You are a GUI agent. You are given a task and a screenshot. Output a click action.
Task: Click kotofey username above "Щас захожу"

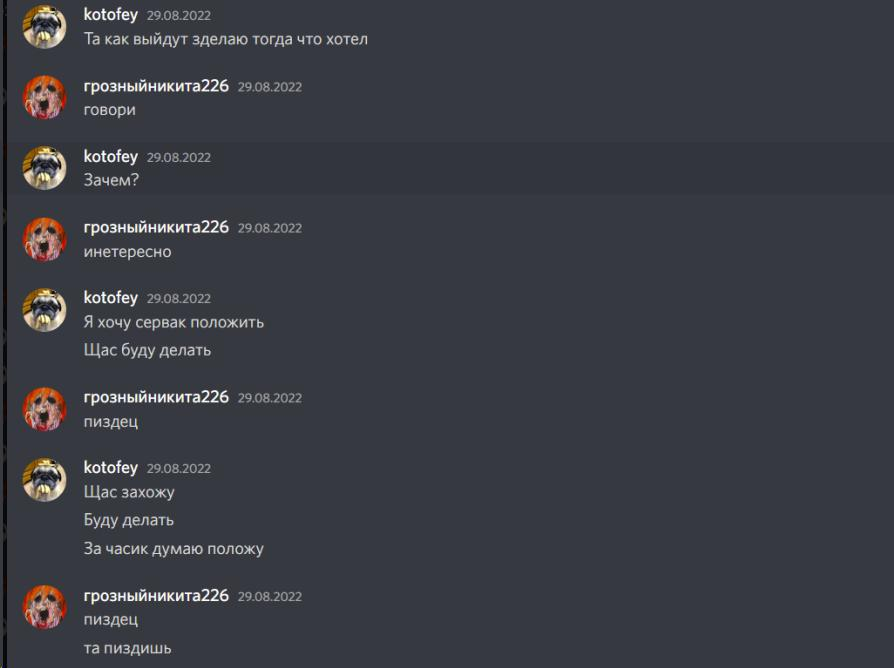111,467
